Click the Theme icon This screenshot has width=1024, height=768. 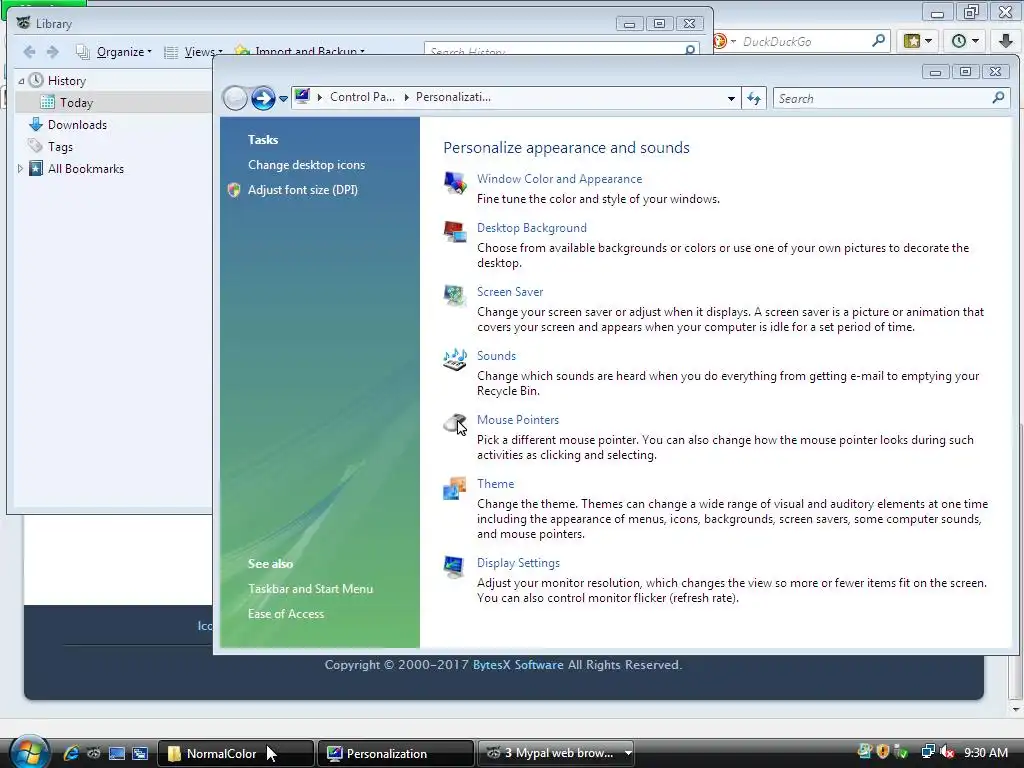pyautogui.click(x=455, y=488)
